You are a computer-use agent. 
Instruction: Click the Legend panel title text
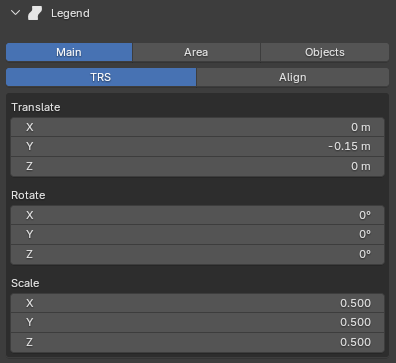[x=70, y=13]
